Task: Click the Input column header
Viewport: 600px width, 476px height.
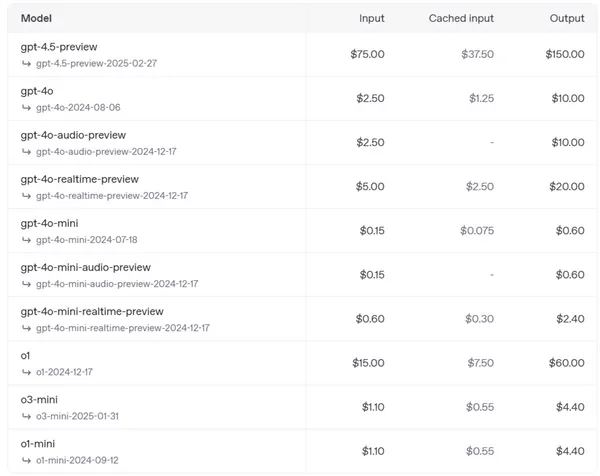Action: point(371,18)
